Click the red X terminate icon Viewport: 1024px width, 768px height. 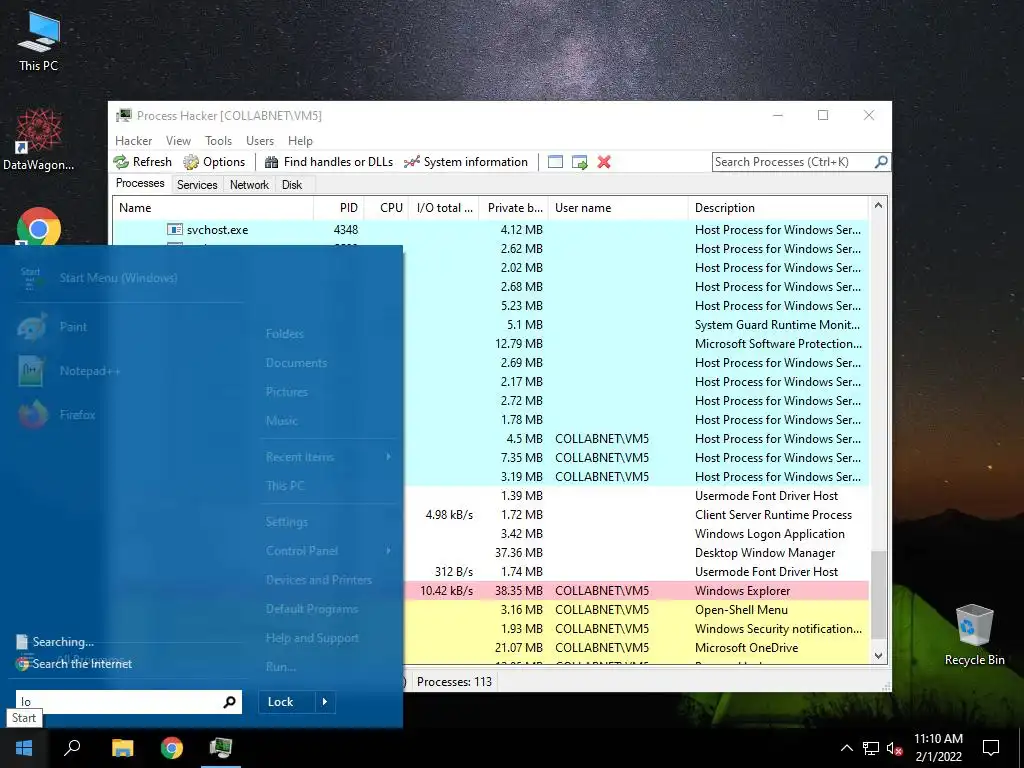(x=604, y=162)
